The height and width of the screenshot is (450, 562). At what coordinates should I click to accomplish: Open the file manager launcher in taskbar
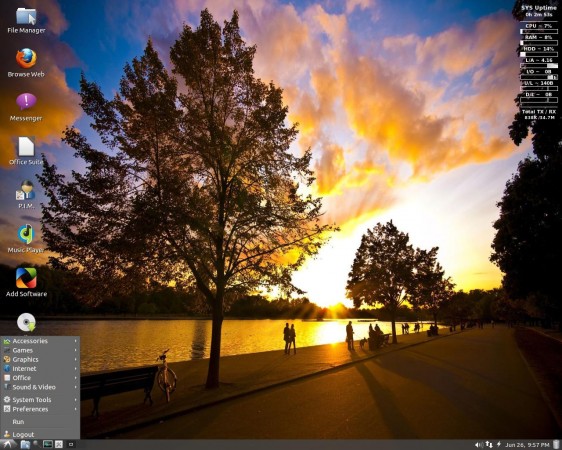tap(25, 445)
